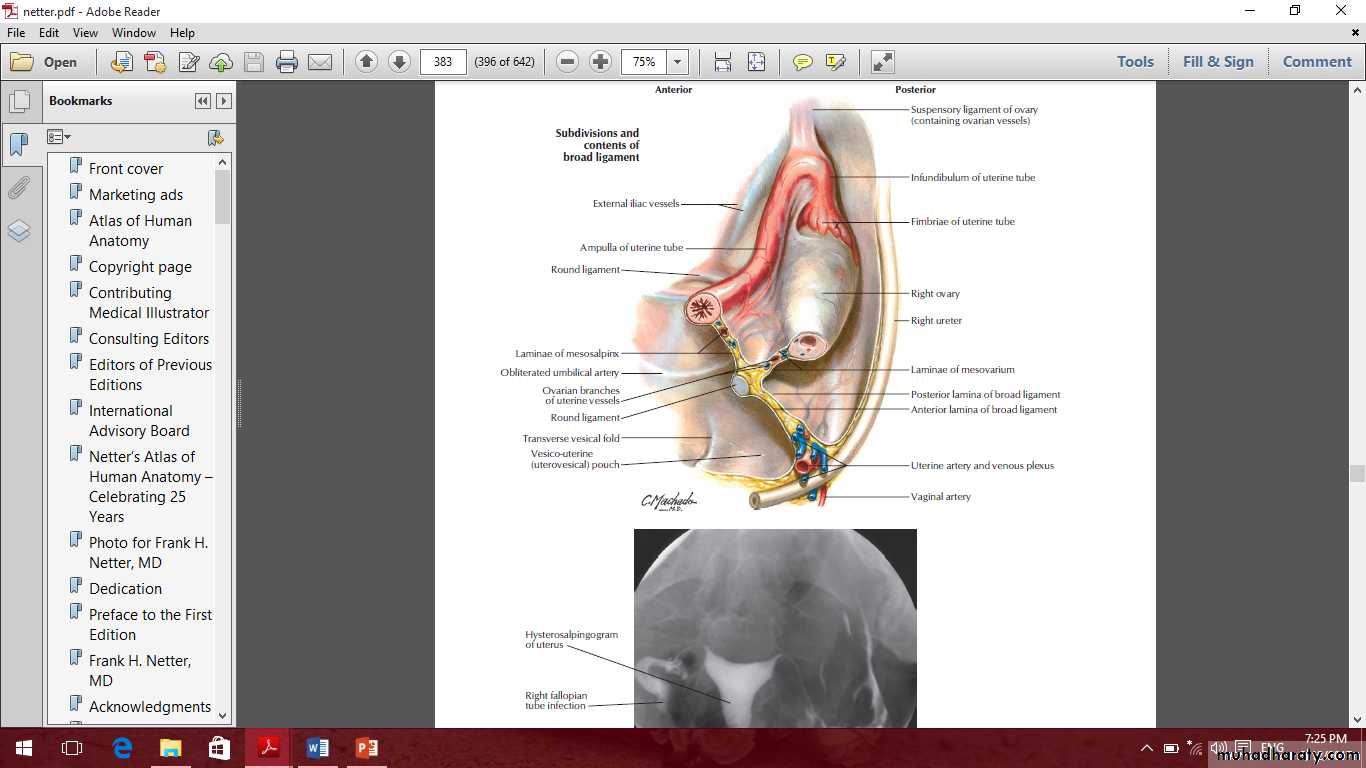The height and width of the screenshot is (768, 1366).
Task: Open the Window menu
Action: point(133,33)
